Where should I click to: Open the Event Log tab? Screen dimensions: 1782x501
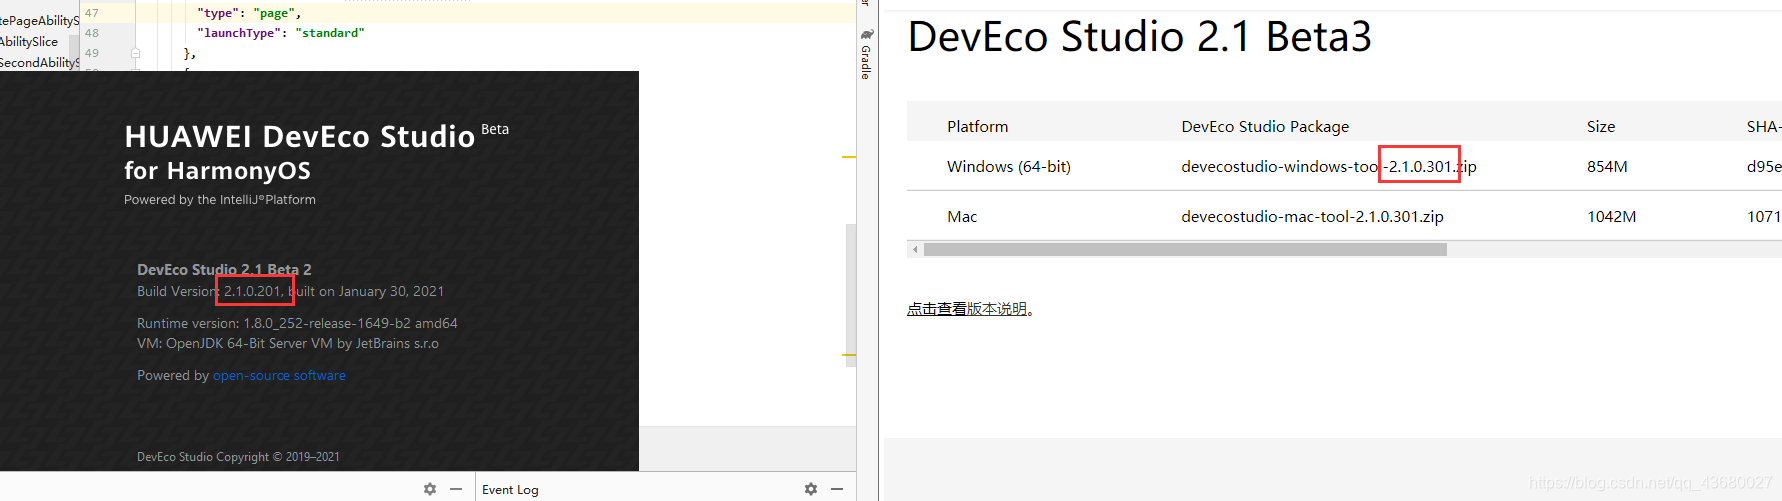pos(510,490)
